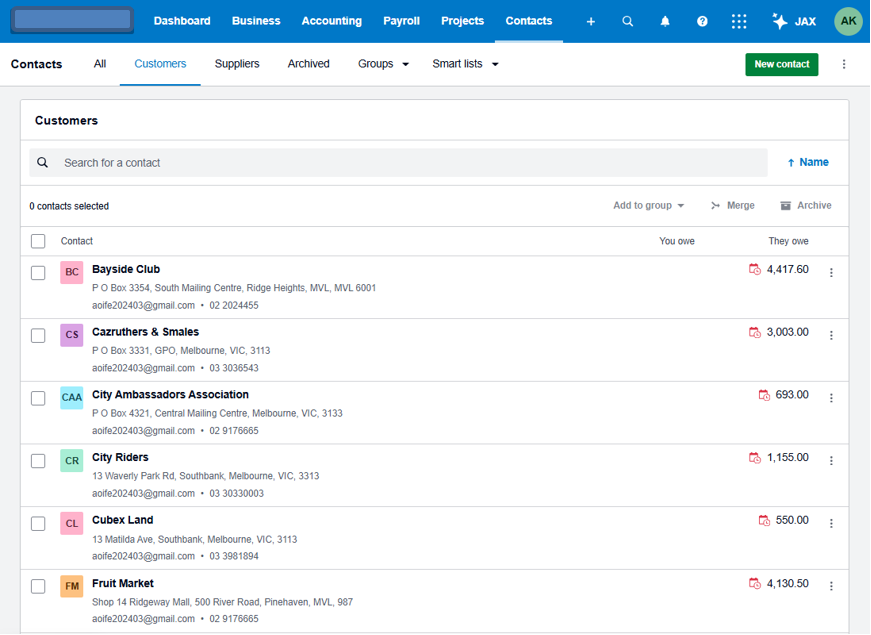Click the You owe column header

click(677, 241)
